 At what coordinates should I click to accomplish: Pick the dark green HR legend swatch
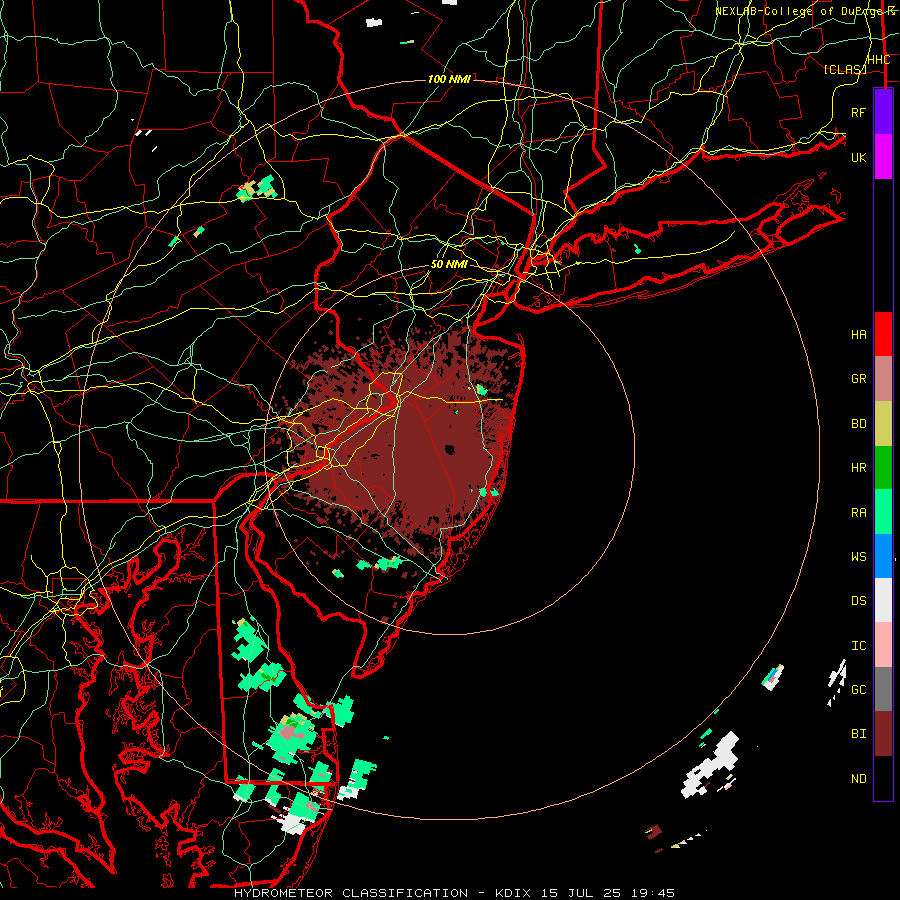pyautogui.click(x=883, y=467)
